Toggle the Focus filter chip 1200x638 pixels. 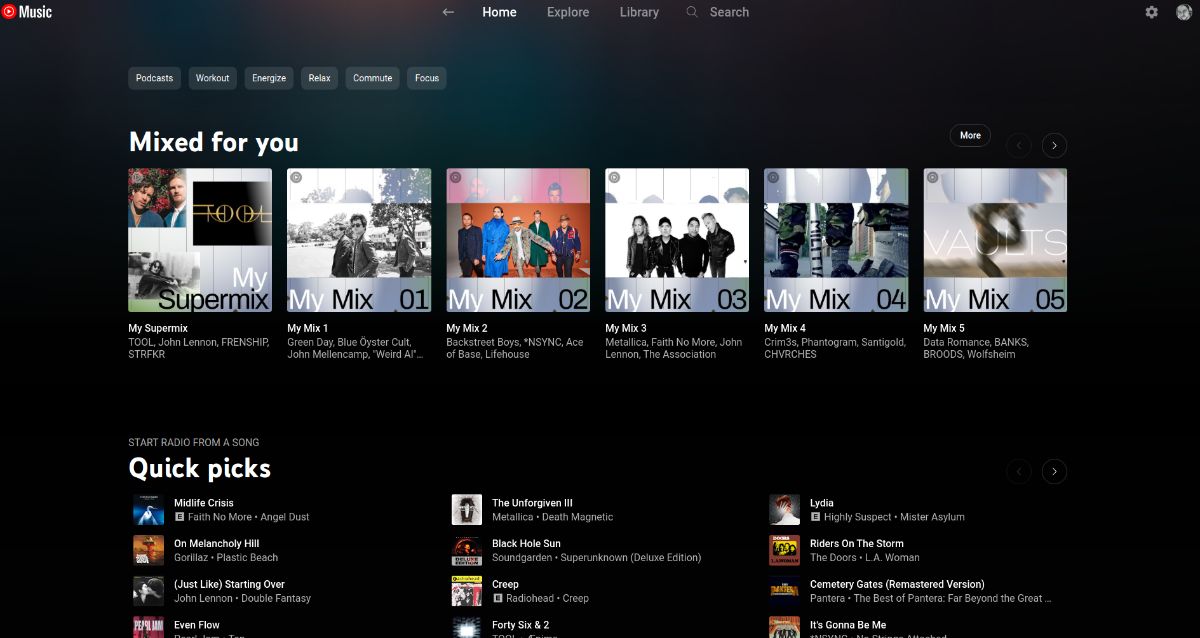[x=427, y=78]
